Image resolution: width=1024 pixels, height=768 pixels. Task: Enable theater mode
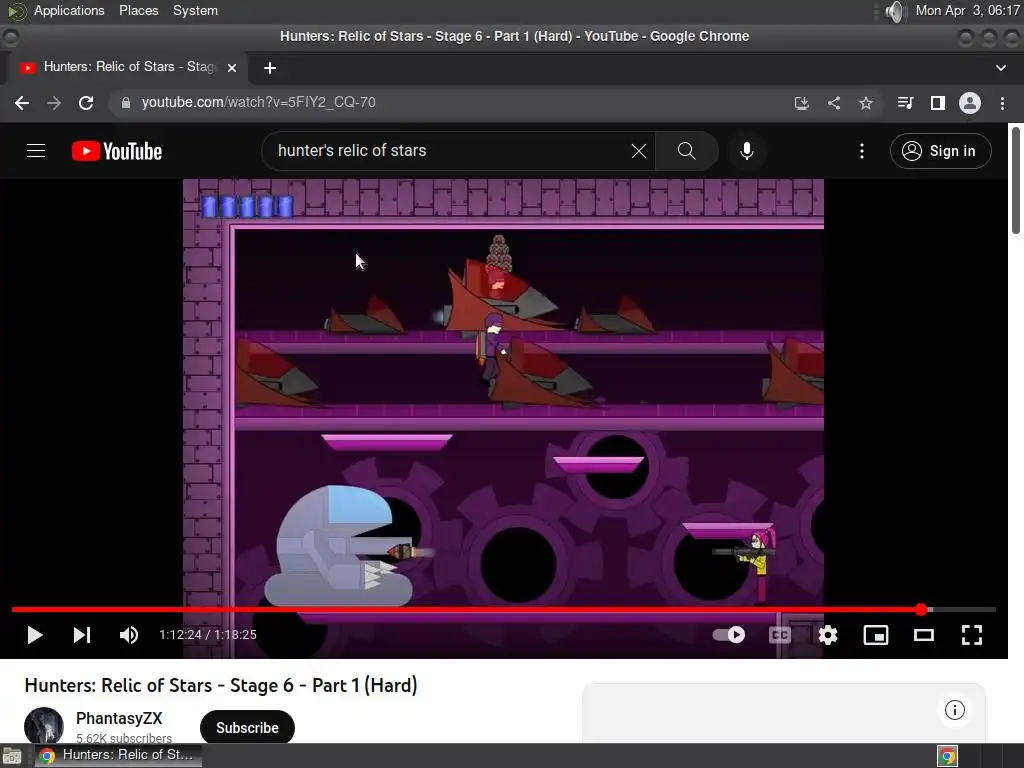point(923,635)
